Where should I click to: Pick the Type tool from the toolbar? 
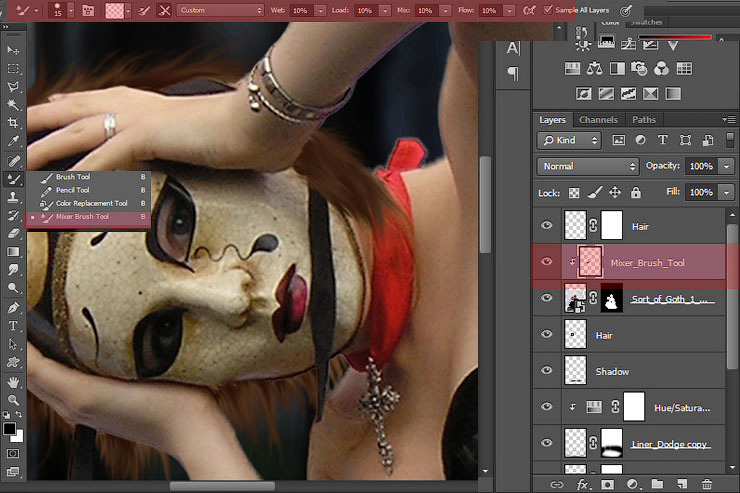click(14, 326)
